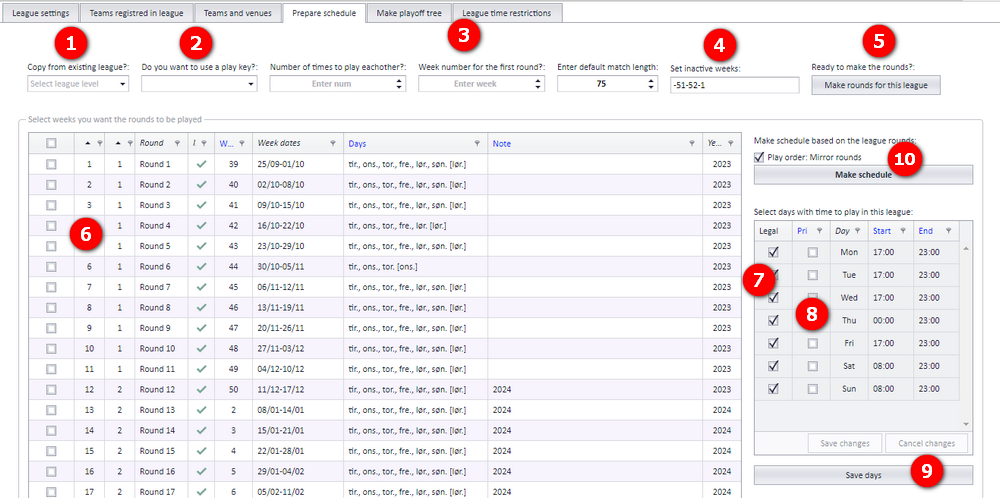Check the Pri checkbox for Fri

click(x=812, y=343)
